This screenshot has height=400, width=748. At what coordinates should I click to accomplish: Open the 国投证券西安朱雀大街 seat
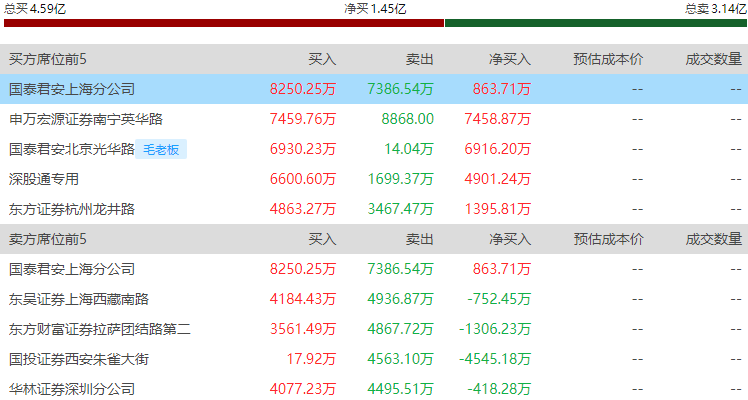[x=79, y=359]
